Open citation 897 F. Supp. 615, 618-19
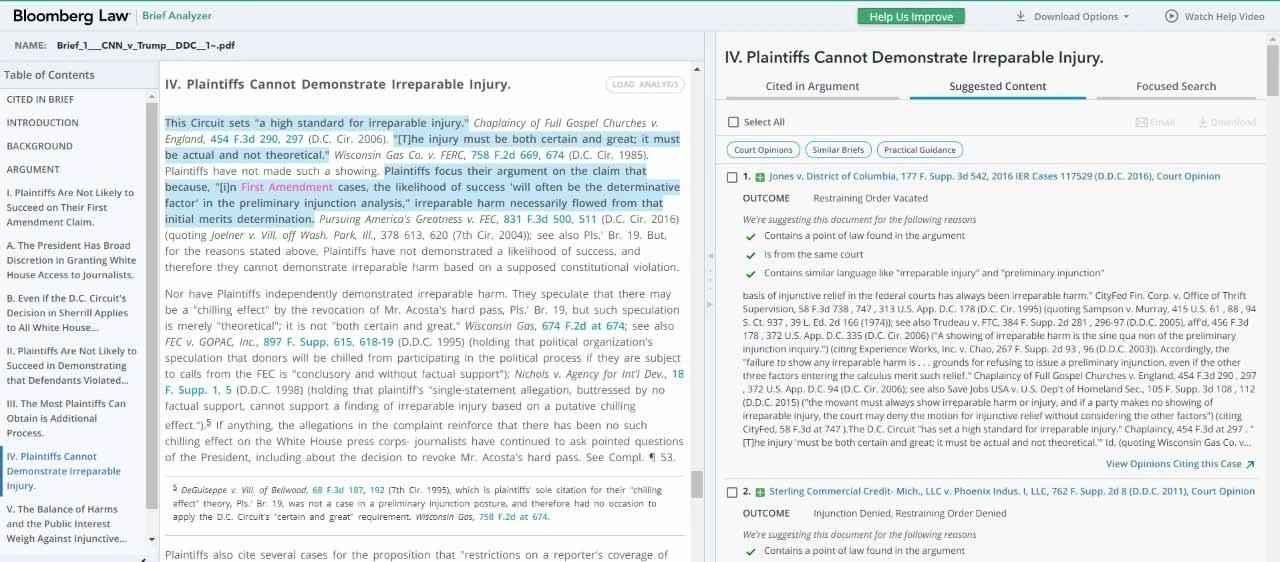Image resolution: width=1280 pixels, height=562 pixels. [330, 342]
